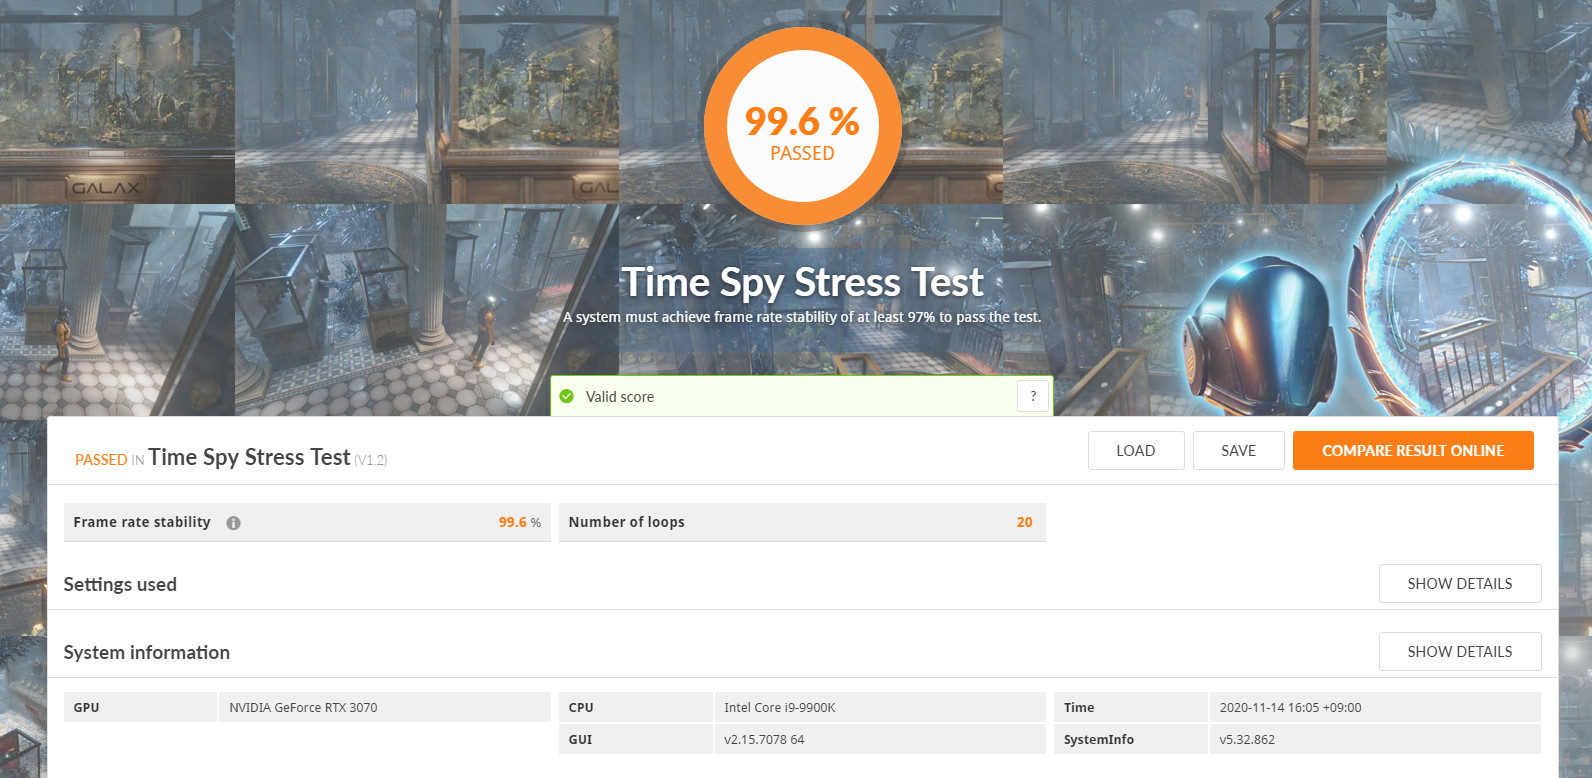Click the Settings used heading
1592x778 pixels.
120,585
